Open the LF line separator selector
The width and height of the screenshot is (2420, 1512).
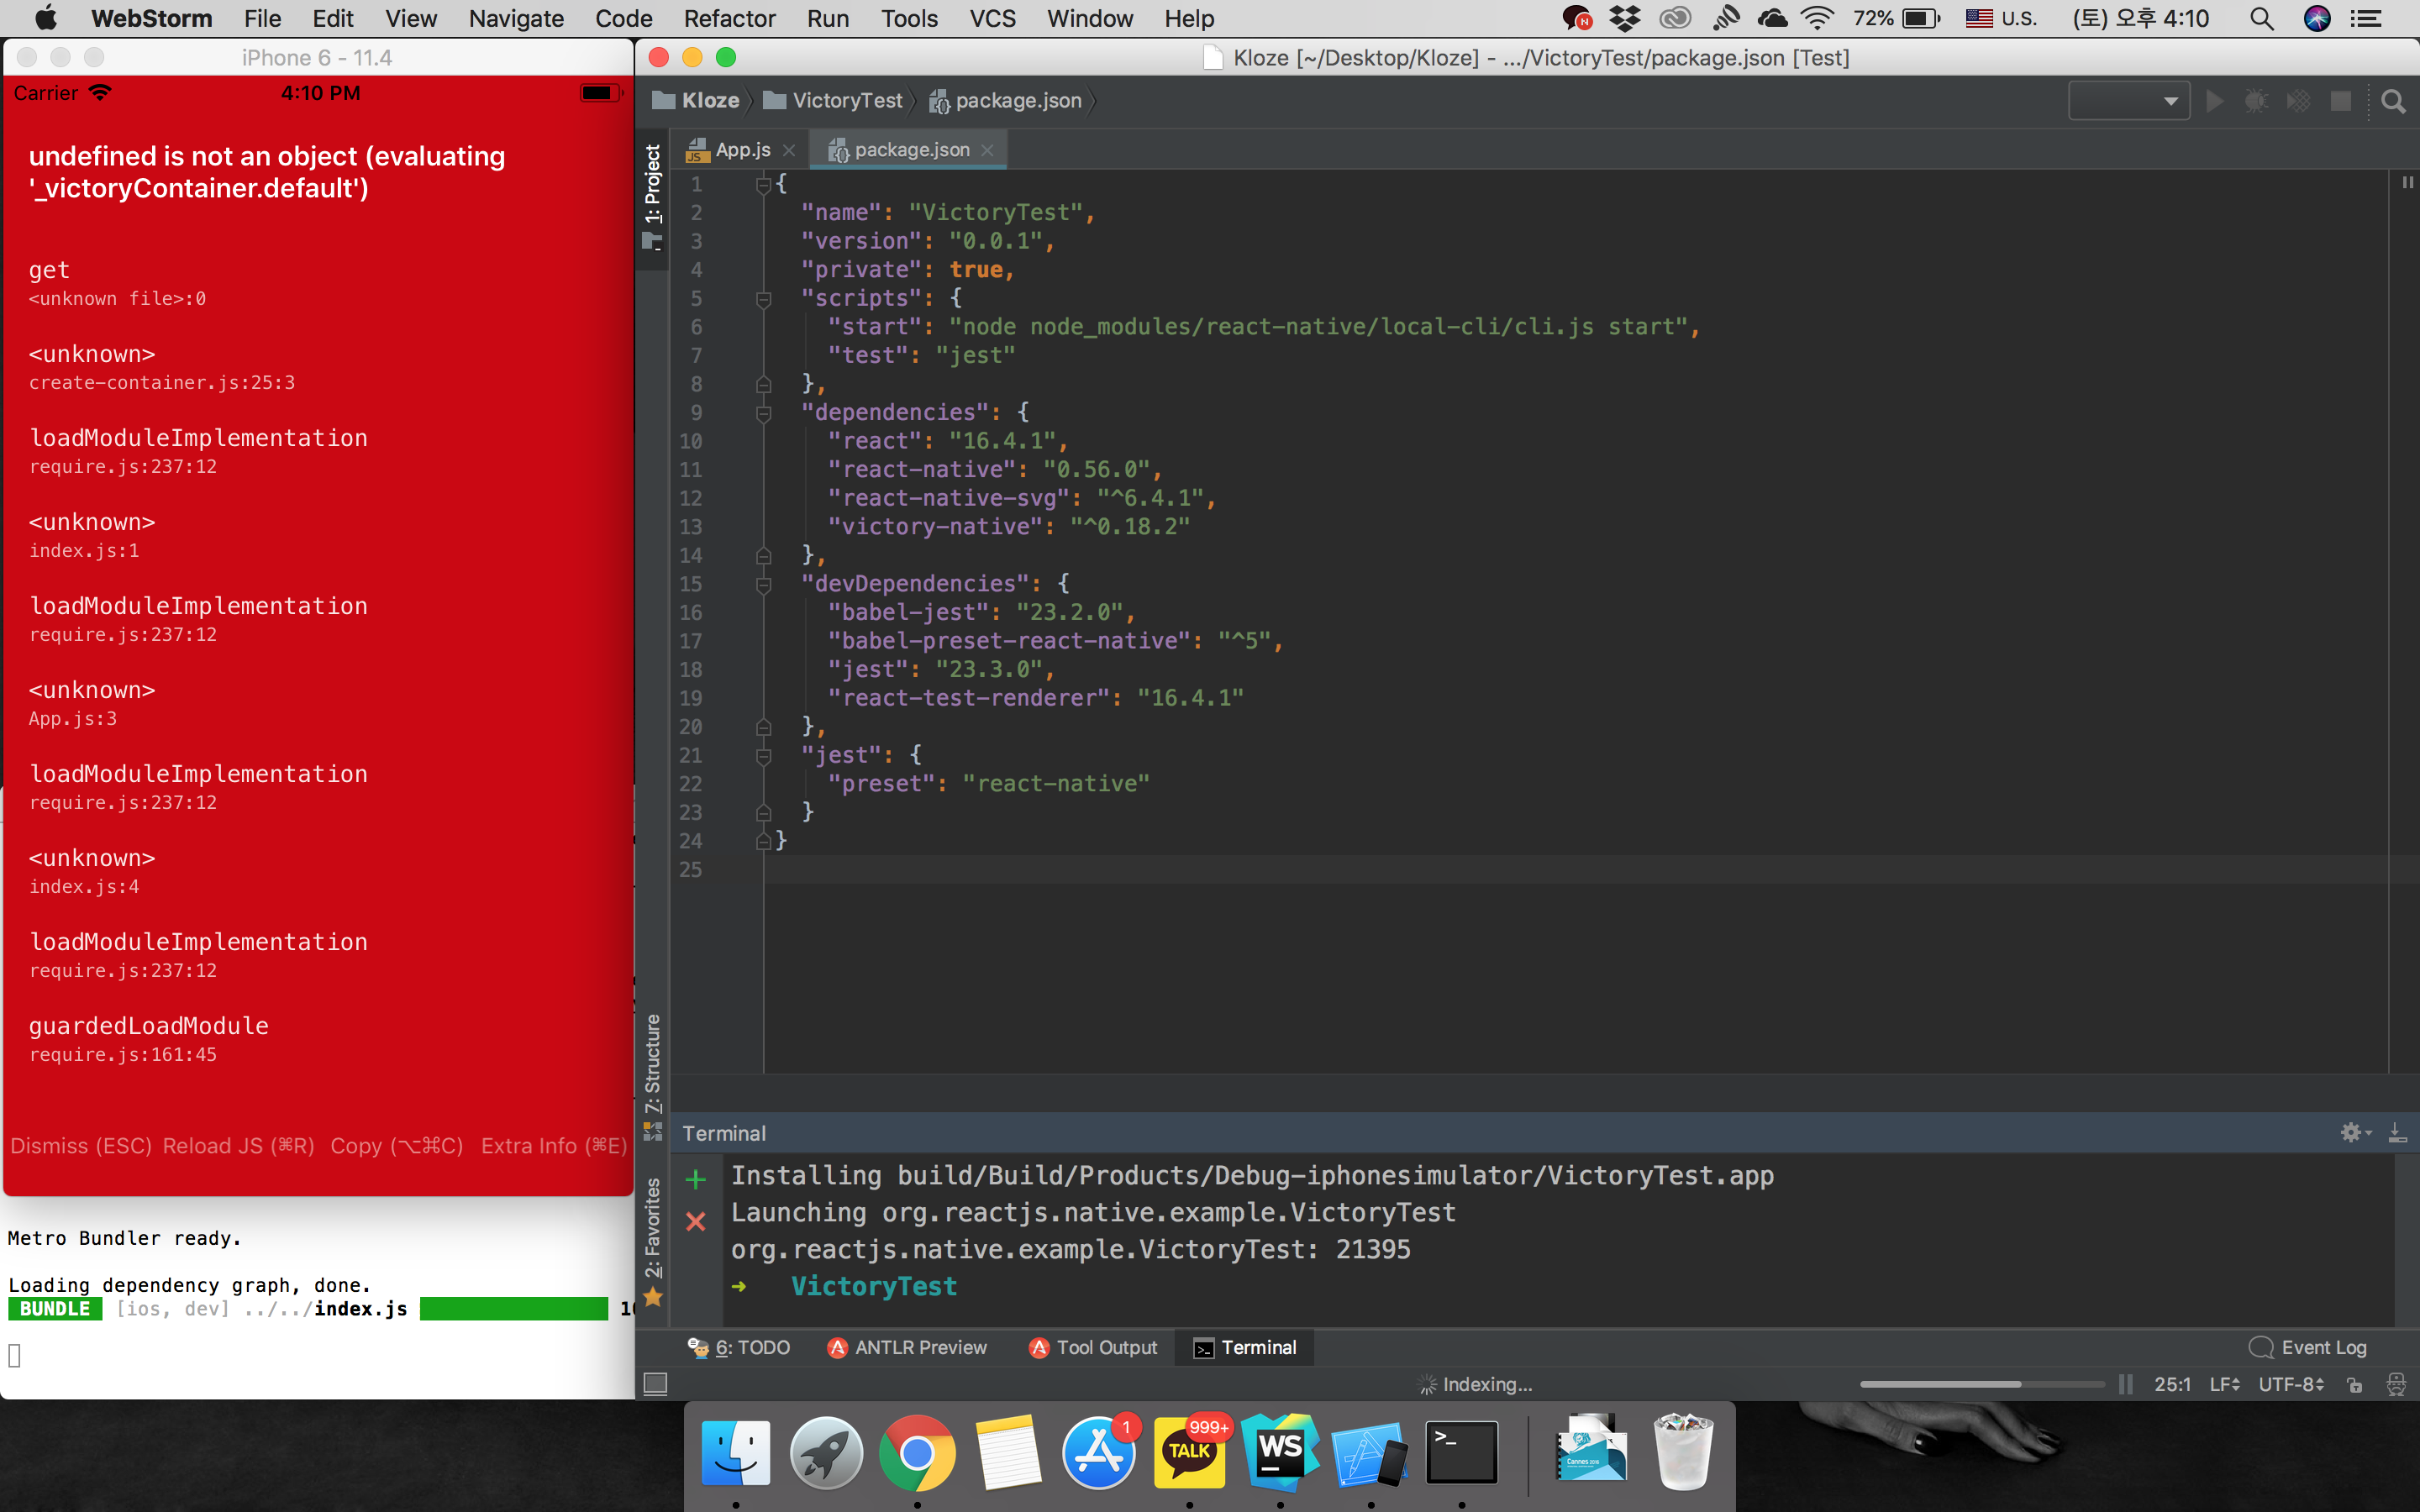coord(2224,1384)
